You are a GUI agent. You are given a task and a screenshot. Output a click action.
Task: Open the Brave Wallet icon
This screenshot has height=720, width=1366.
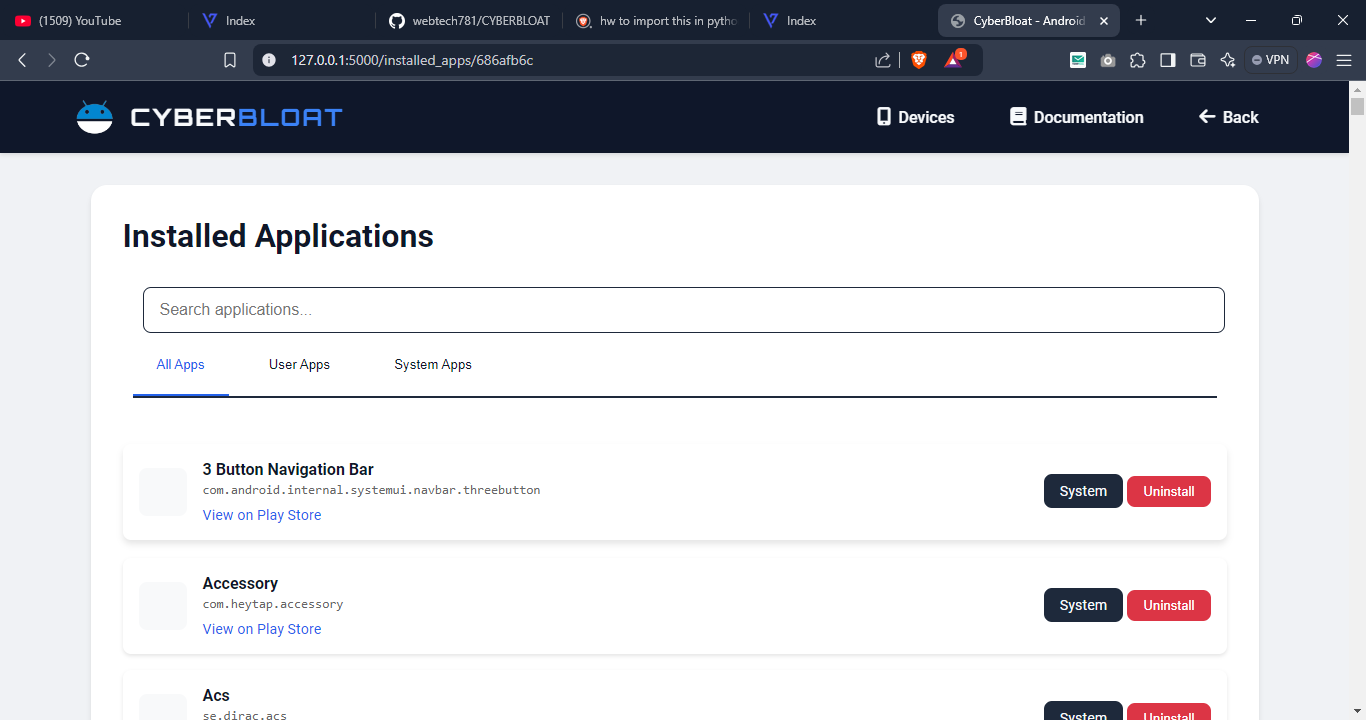pos(1197,60)
